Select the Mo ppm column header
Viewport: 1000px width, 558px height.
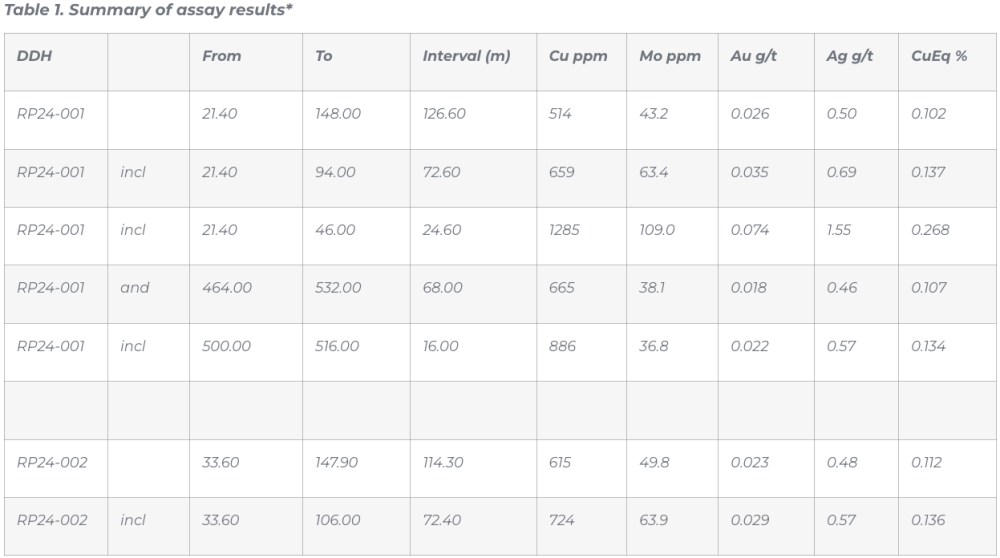click(670, 57)
